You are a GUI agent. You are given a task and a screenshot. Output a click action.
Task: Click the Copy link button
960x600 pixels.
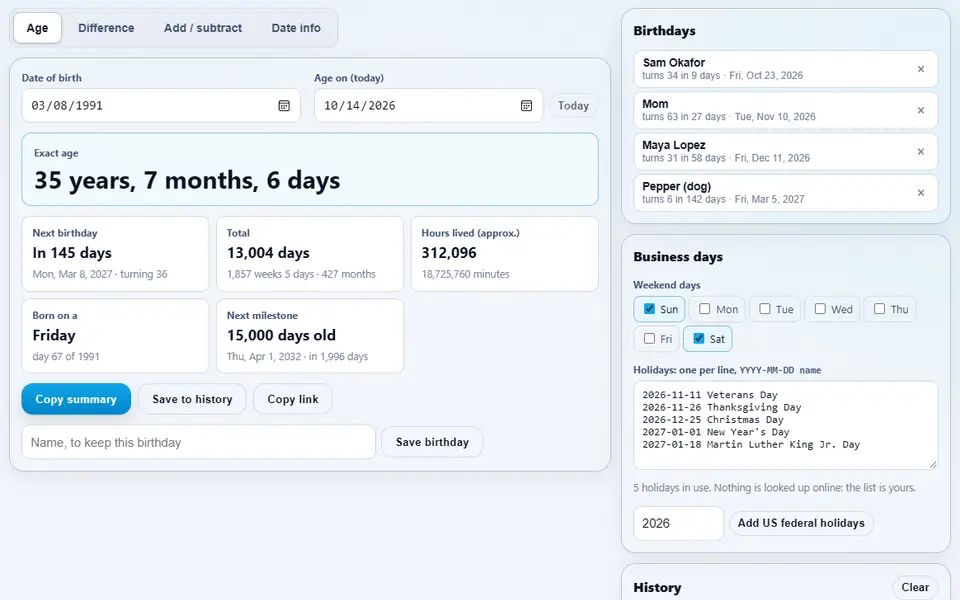point(293,399)
